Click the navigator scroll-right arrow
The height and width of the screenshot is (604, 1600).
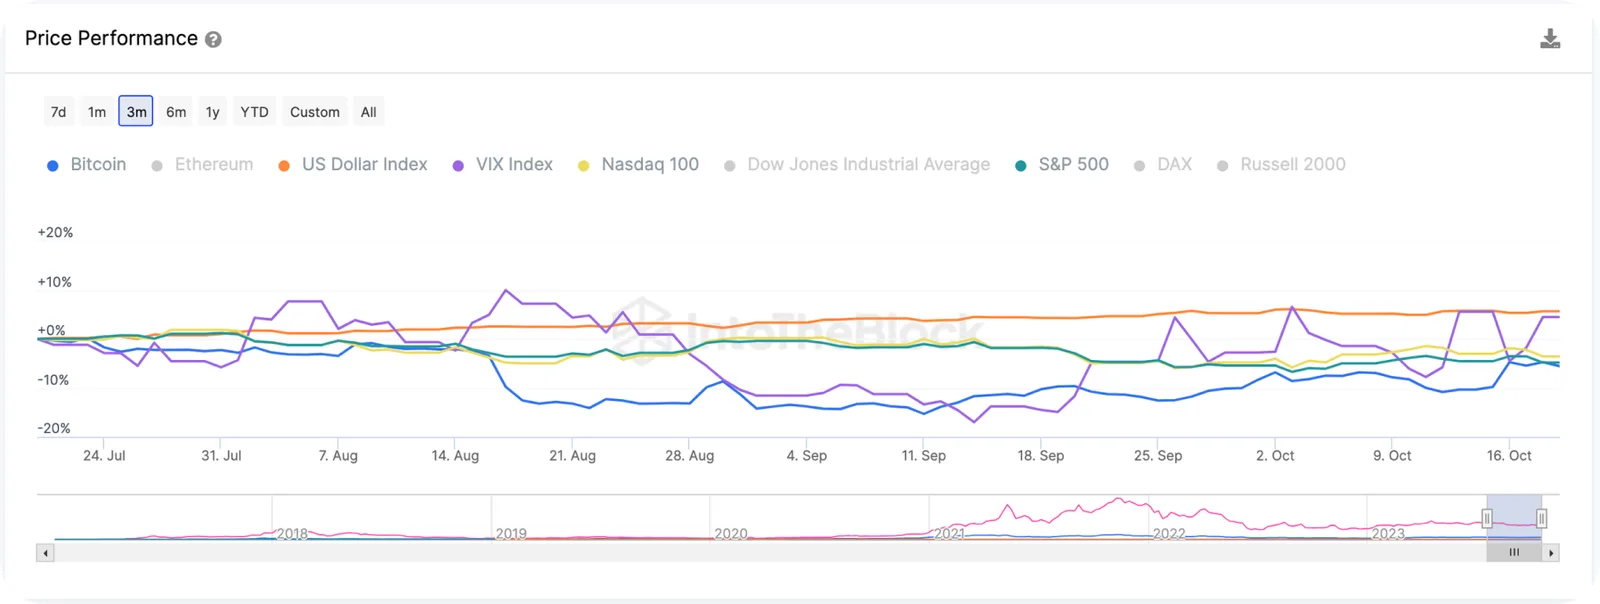1551,553
